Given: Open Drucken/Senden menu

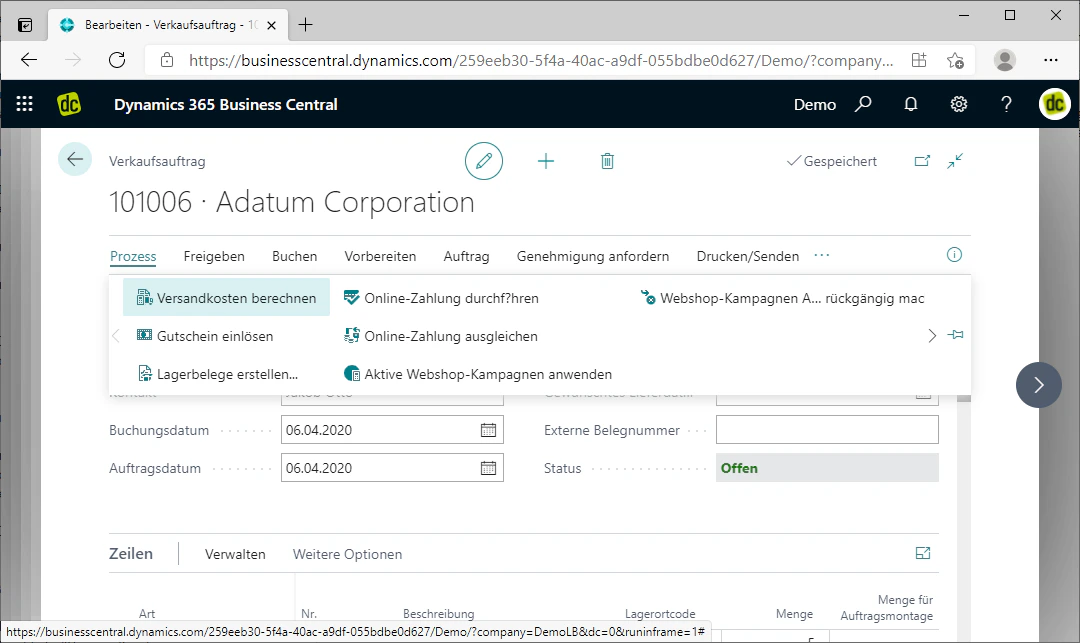Looking at the screenshot, I should 748,256.
